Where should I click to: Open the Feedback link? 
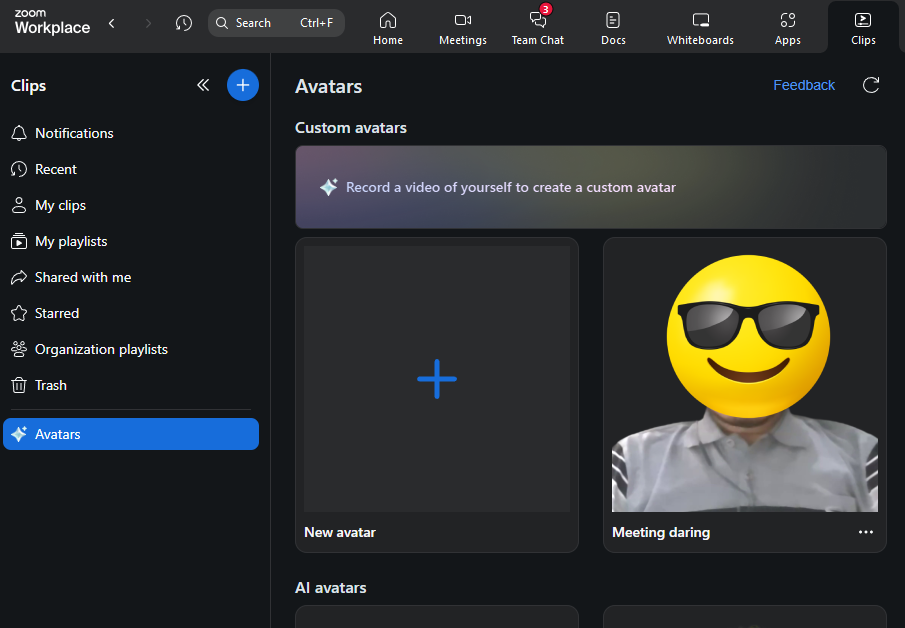point(803,85)
